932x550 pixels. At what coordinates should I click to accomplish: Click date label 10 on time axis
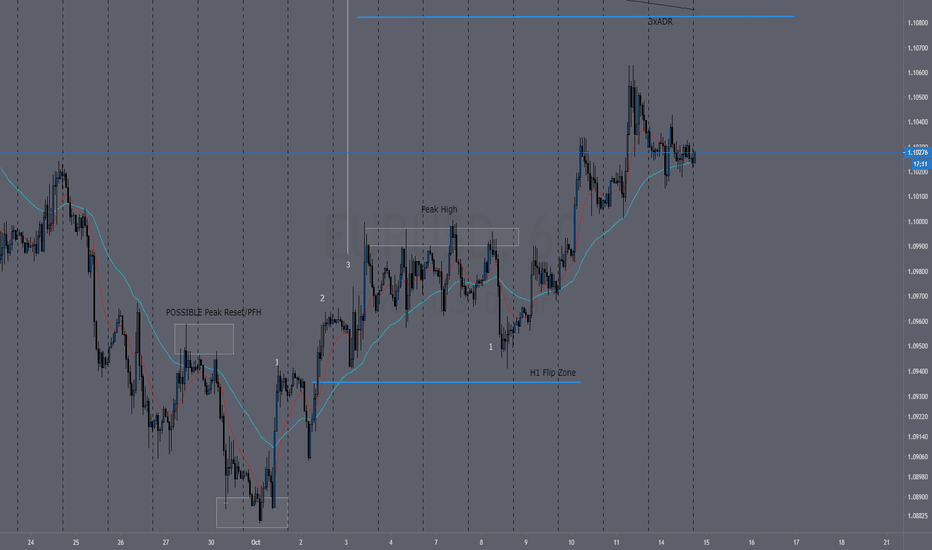(x=571, y=542)
